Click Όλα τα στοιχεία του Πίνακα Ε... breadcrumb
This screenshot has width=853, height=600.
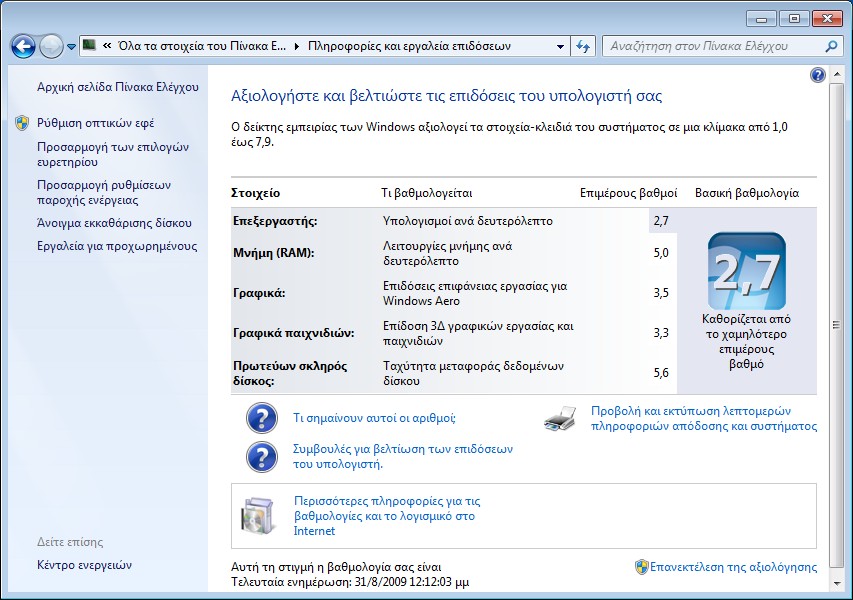pos(202,46)
